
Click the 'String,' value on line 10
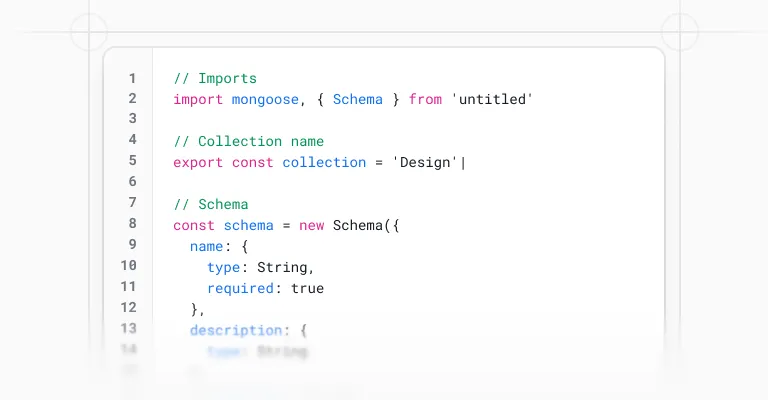(286, 267)
